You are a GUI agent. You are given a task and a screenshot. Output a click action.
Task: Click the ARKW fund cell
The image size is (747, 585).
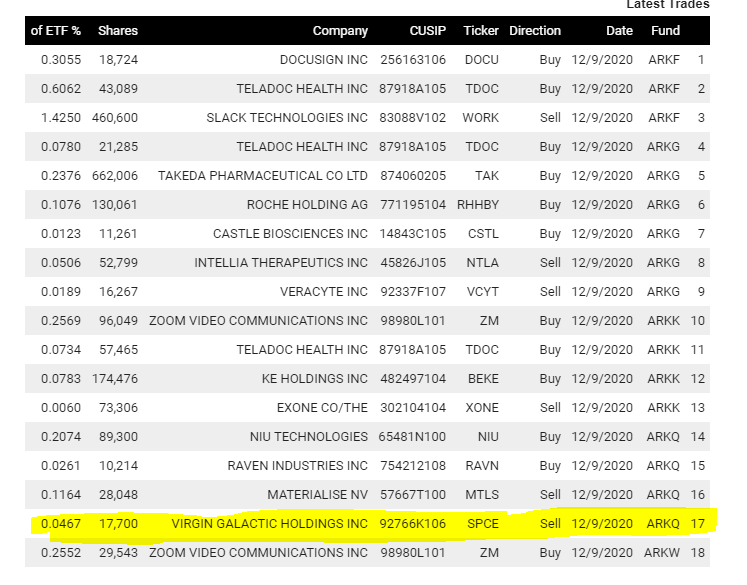click(x=662, y=554)
